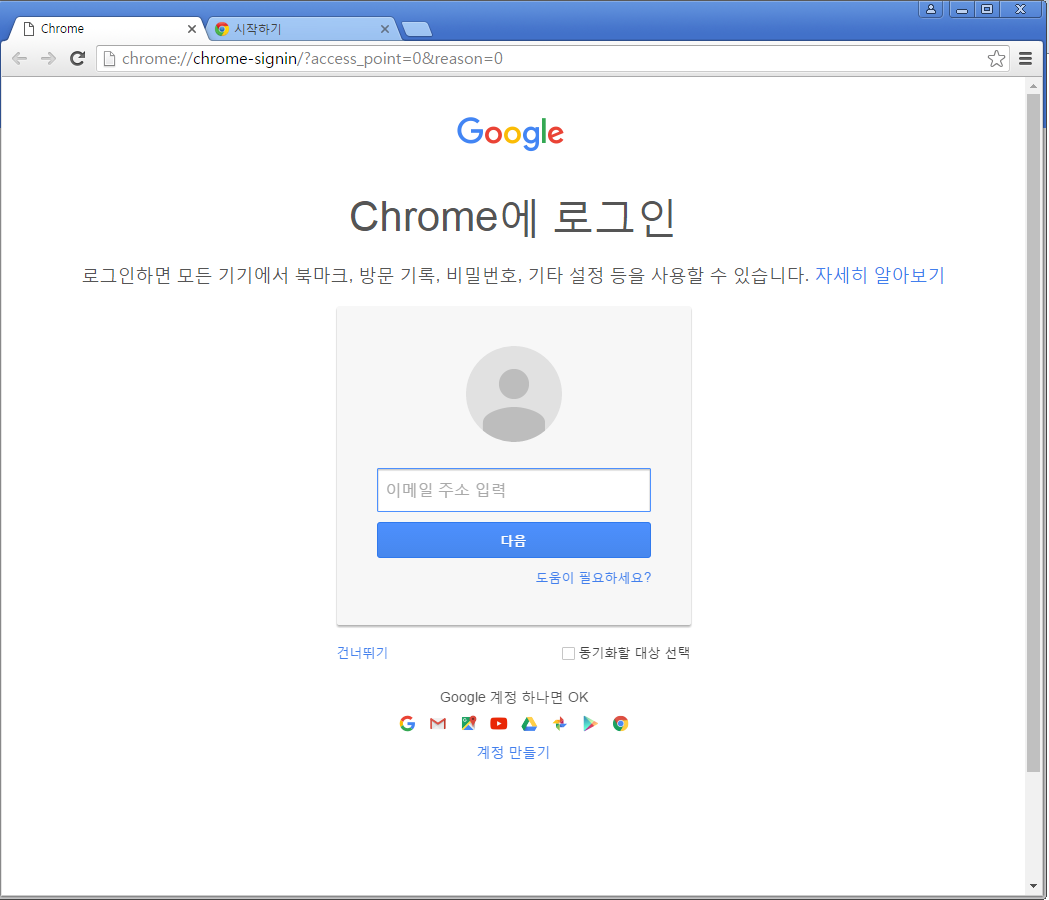Click the Google logo at the top
1049x900 pixels.
coord(510,133)
